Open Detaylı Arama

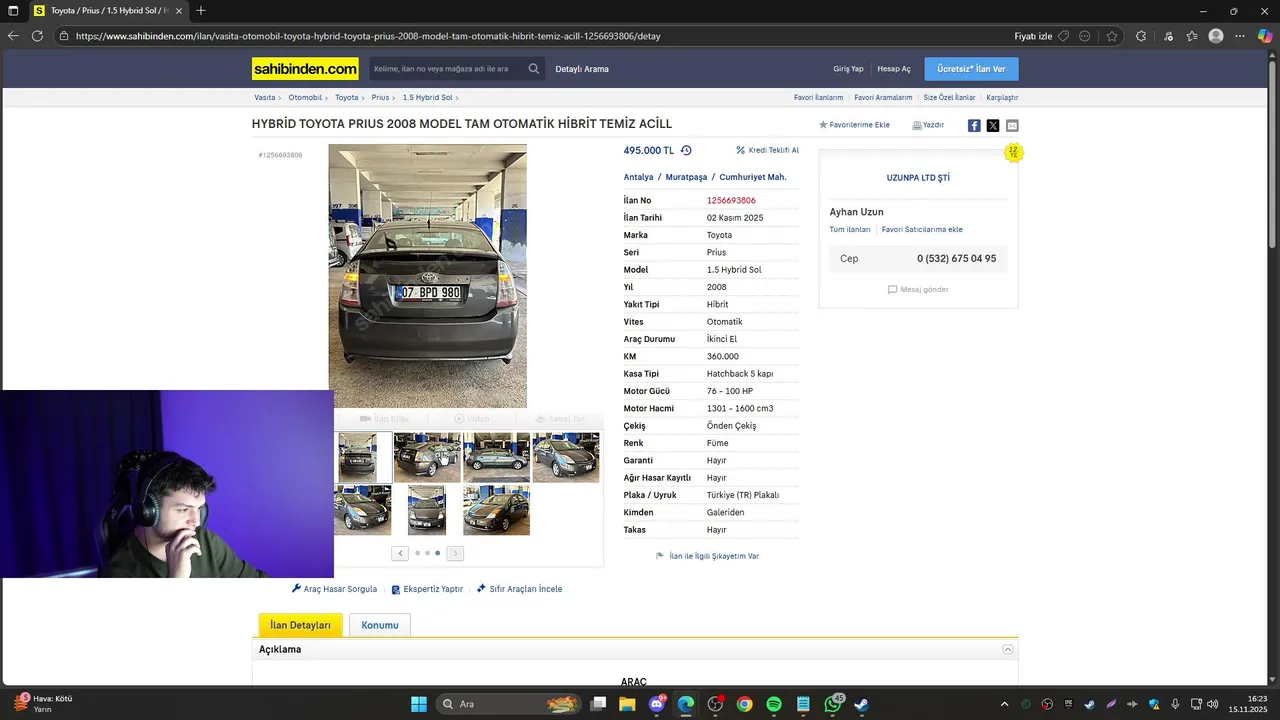[582, 69]
